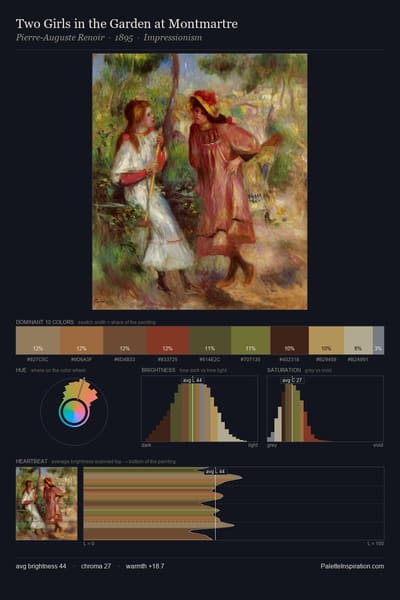
Task: Open the main Renoir painting image
Action: 200,181
